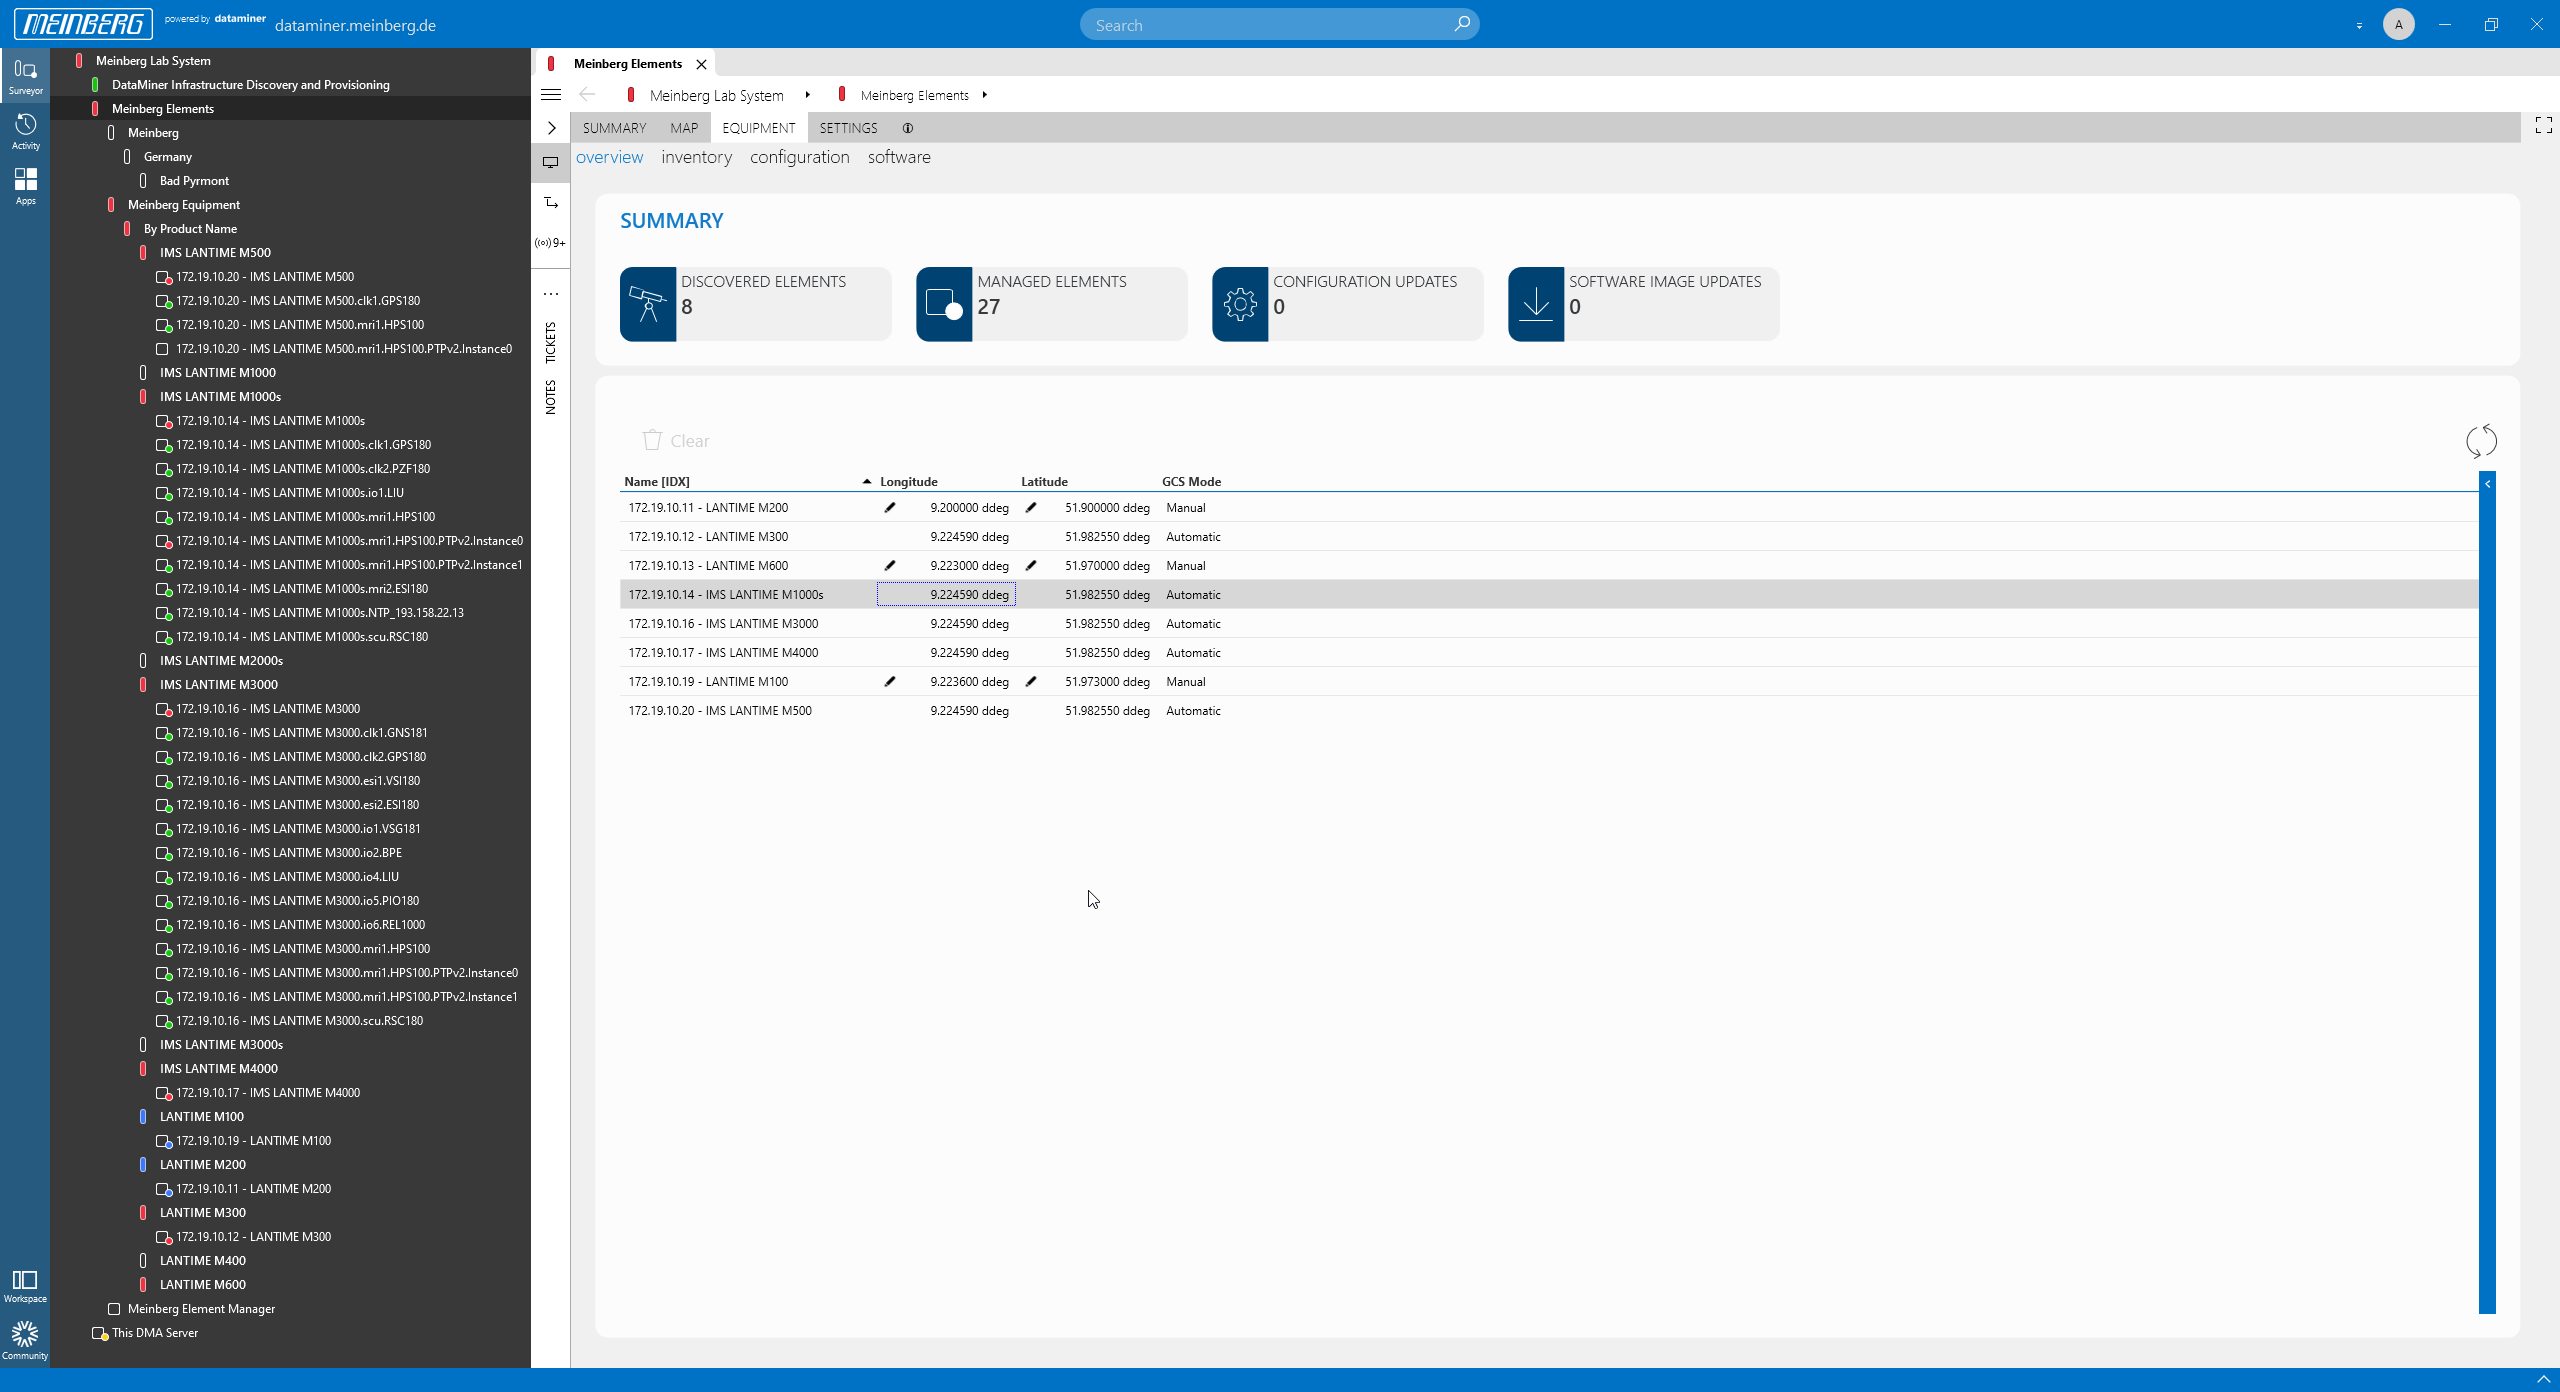Viewport: 2560px width, 1392px height.
Task: Select DataMiner Infrastructure Discovery and Provisioning
Action: tap(251, 85)
